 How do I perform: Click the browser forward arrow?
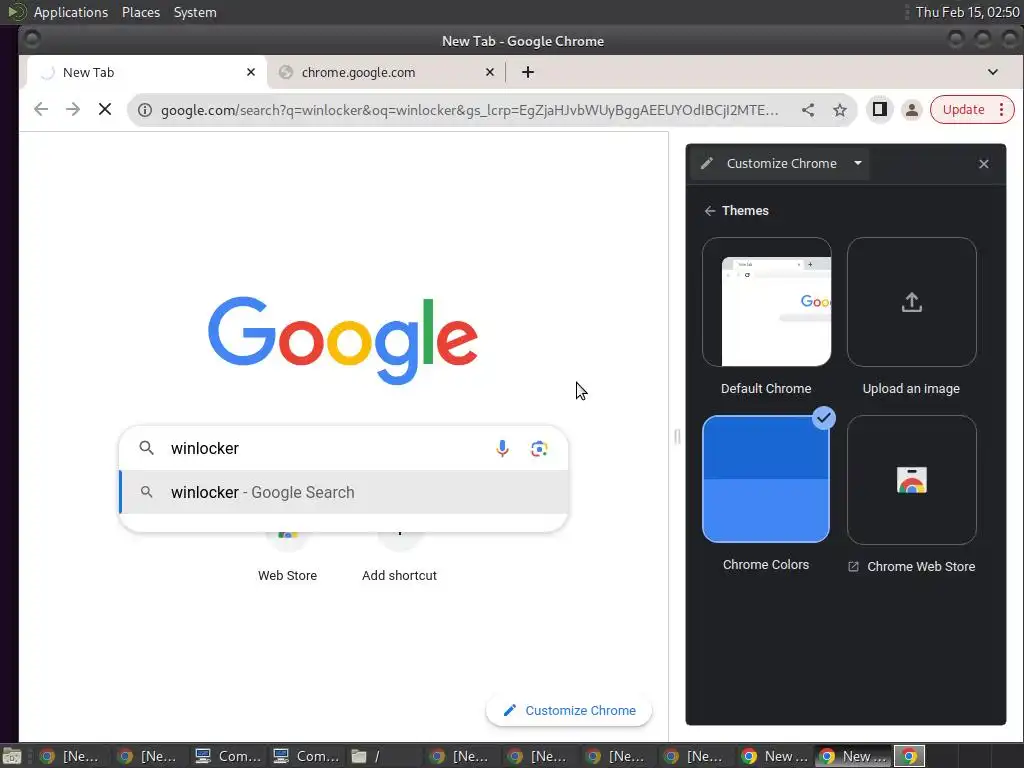coord(72,110)
